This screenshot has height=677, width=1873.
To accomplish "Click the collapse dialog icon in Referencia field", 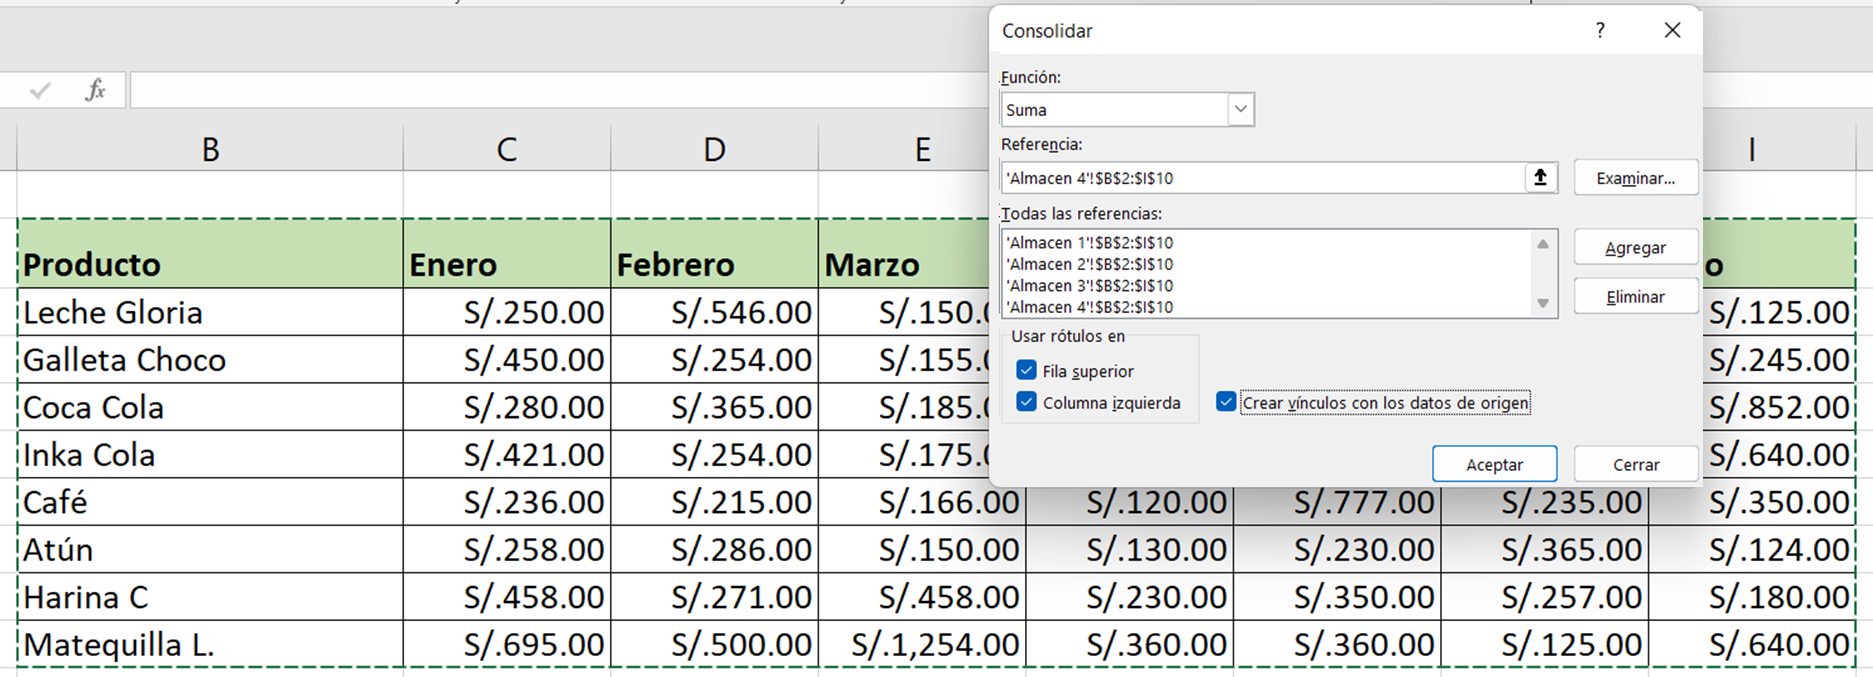I will pyautogui.click(x=1540, y=178).
